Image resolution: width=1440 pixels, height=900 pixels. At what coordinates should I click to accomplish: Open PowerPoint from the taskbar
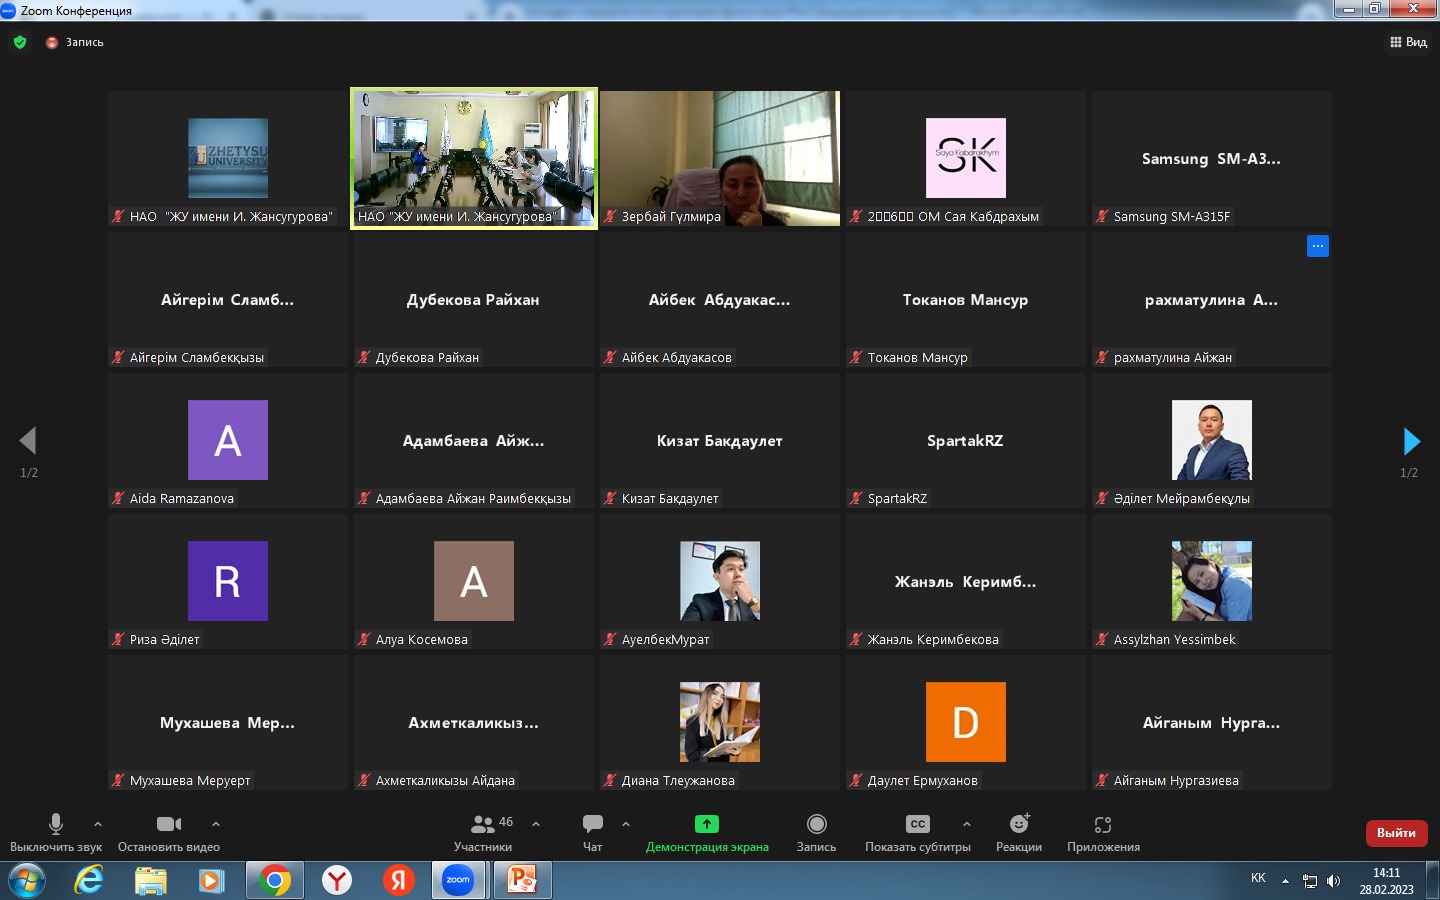coord(522,880)
